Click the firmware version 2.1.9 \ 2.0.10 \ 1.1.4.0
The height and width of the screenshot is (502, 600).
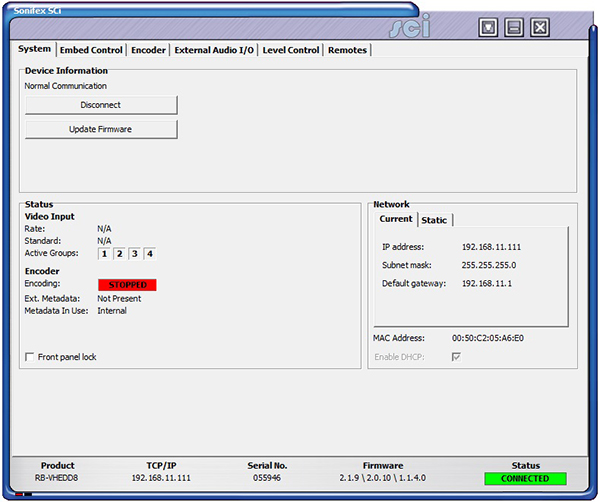click(x=382, y=478)
